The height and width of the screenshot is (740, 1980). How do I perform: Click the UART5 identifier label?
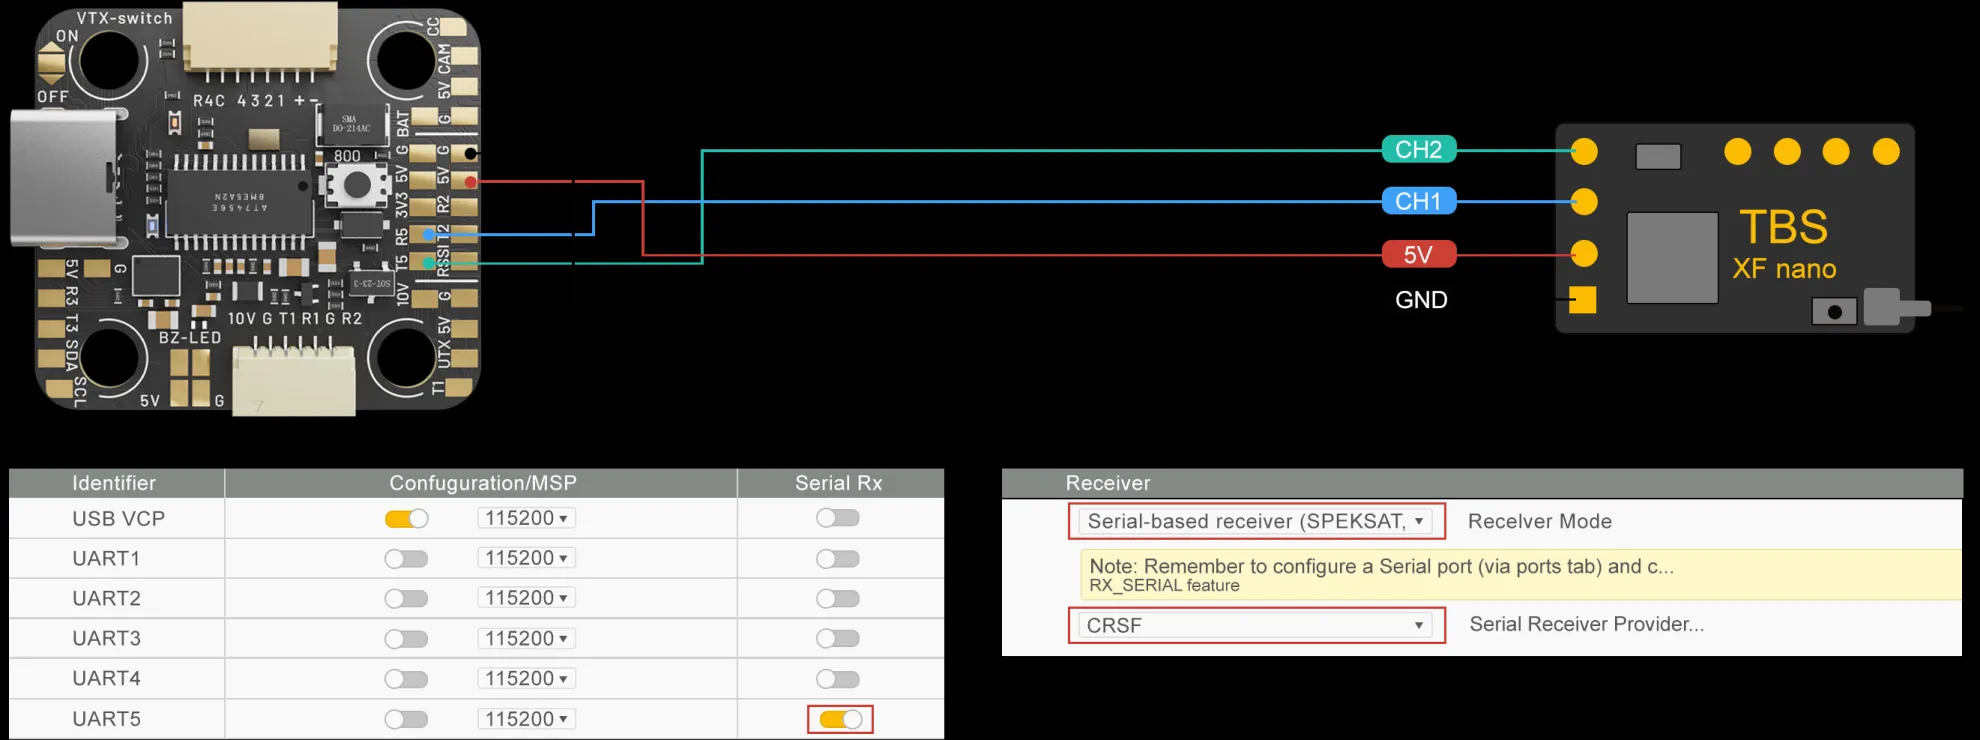coord(106,719)
